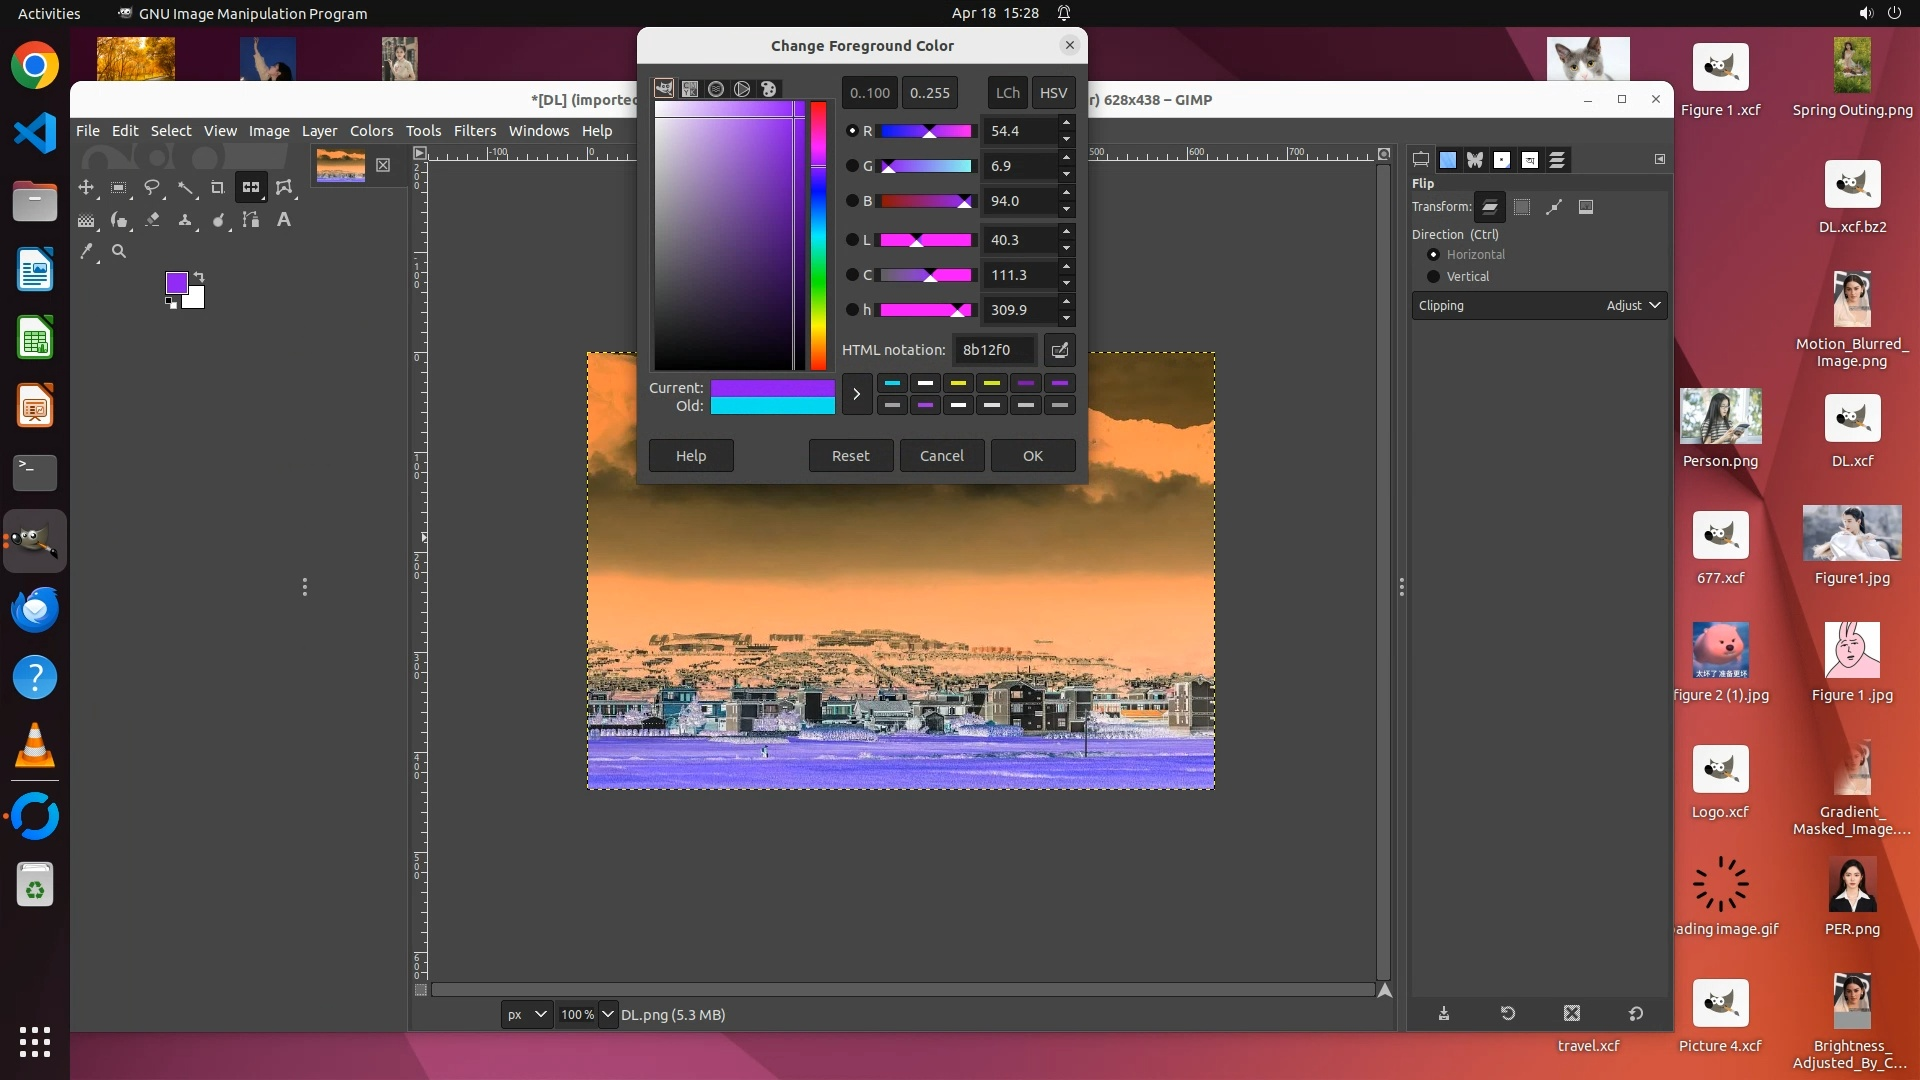
Task: Click the pick-color-from-screen eyedropper button
Action: 1059,350
